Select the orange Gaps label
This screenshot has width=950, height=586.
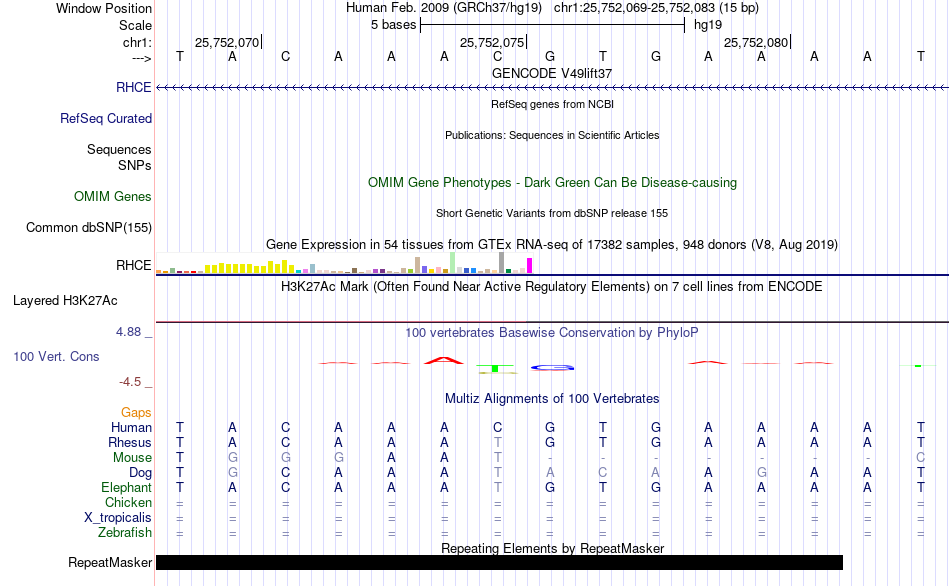coord(136,413)
